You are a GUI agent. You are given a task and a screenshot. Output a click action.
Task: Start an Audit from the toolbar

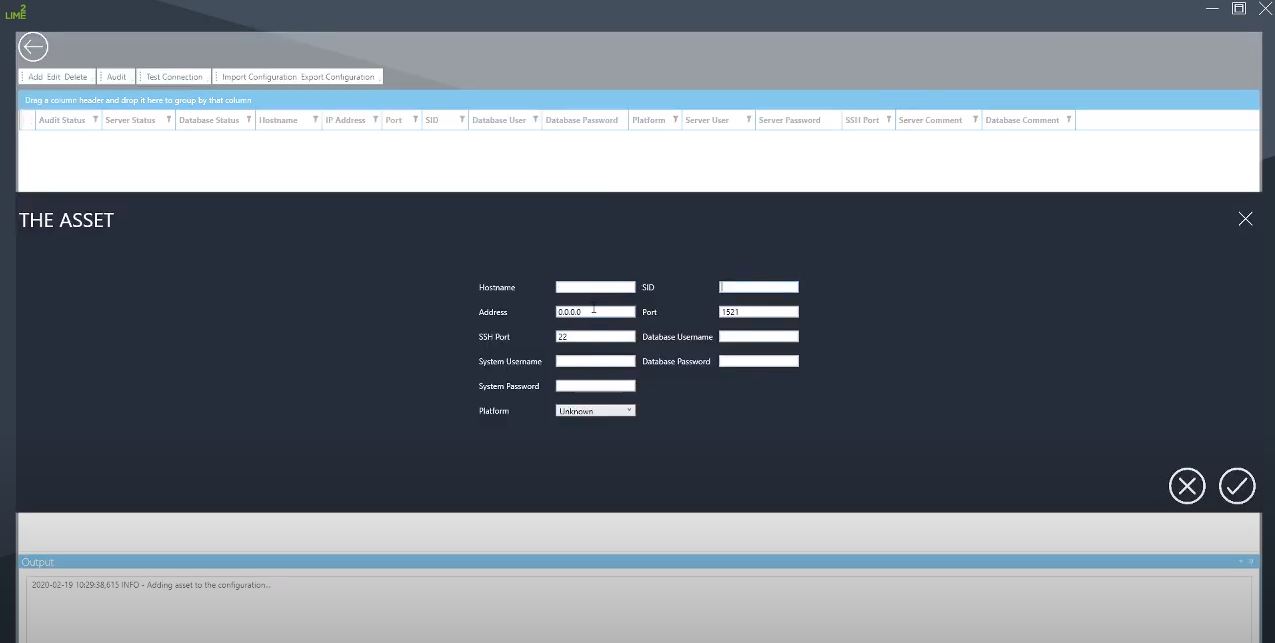(117, 77)
